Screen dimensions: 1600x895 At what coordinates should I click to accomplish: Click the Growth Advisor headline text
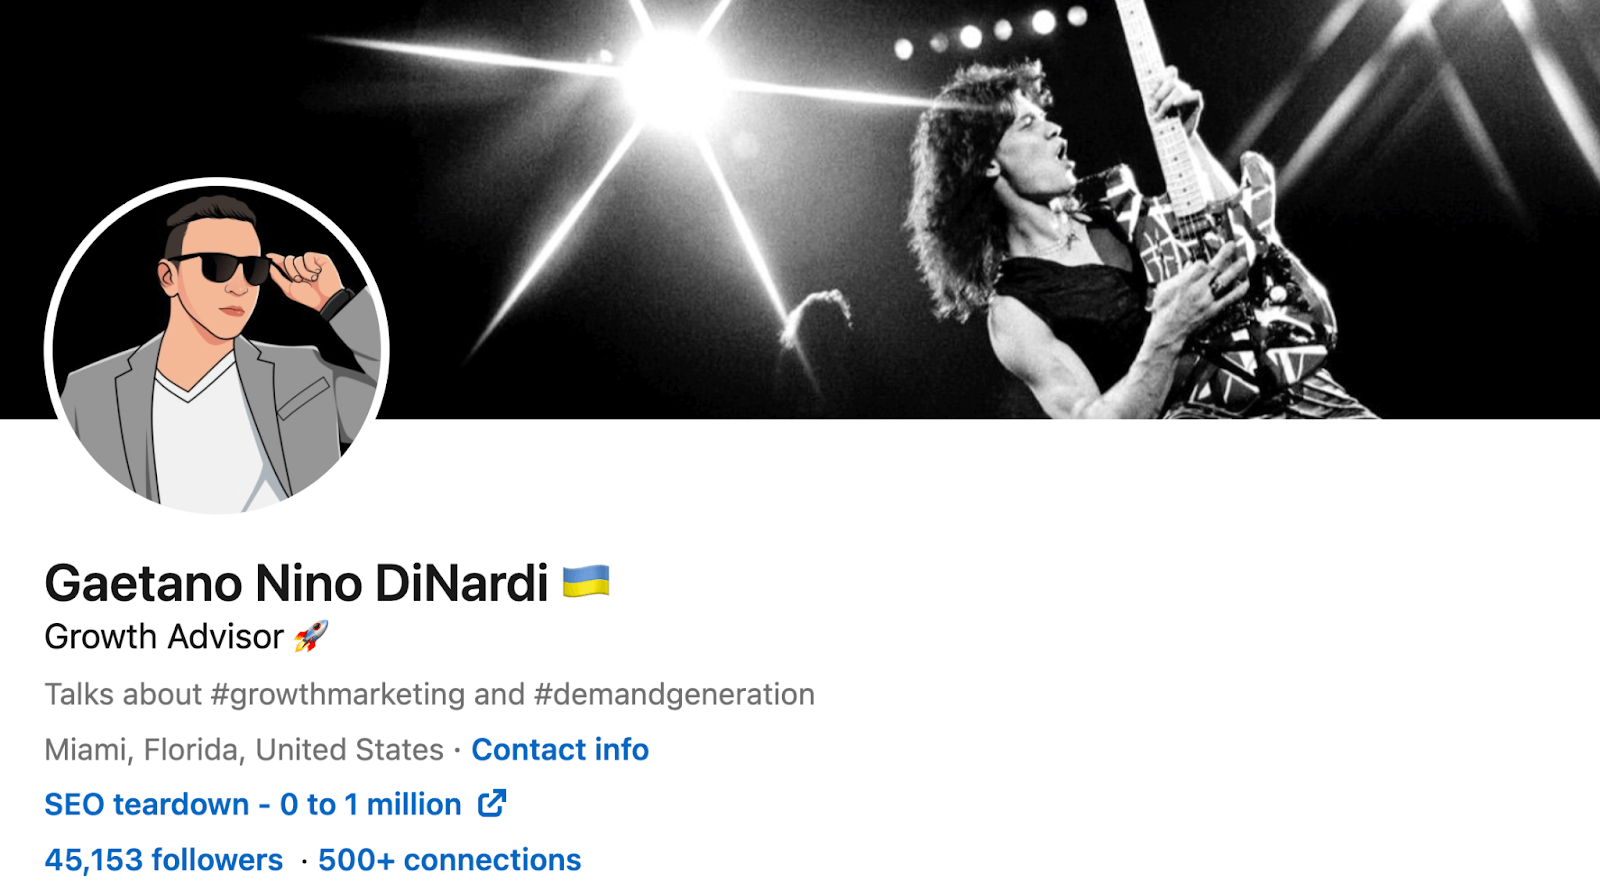[x=164, y=637]
